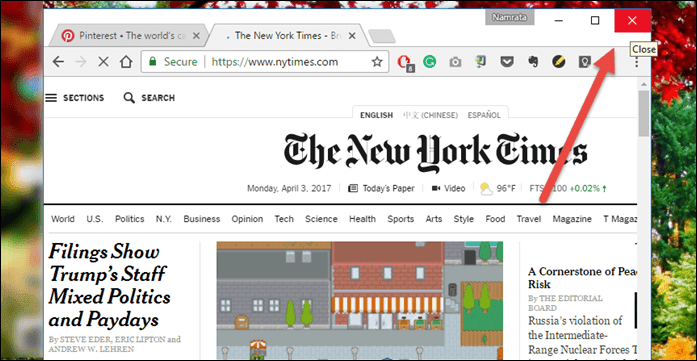Viewport: 697px width, 361px height.
Task: Maximize the Chrome window
Action: click(x=595, y=20)
